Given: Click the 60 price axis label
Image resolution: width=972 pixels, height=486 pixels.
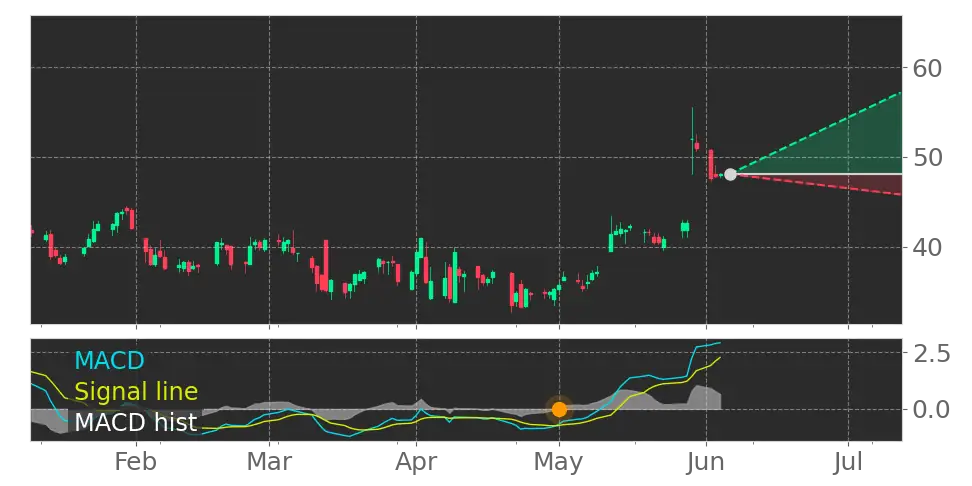Looking at the screenshot, I should click(x=927, y=68).
